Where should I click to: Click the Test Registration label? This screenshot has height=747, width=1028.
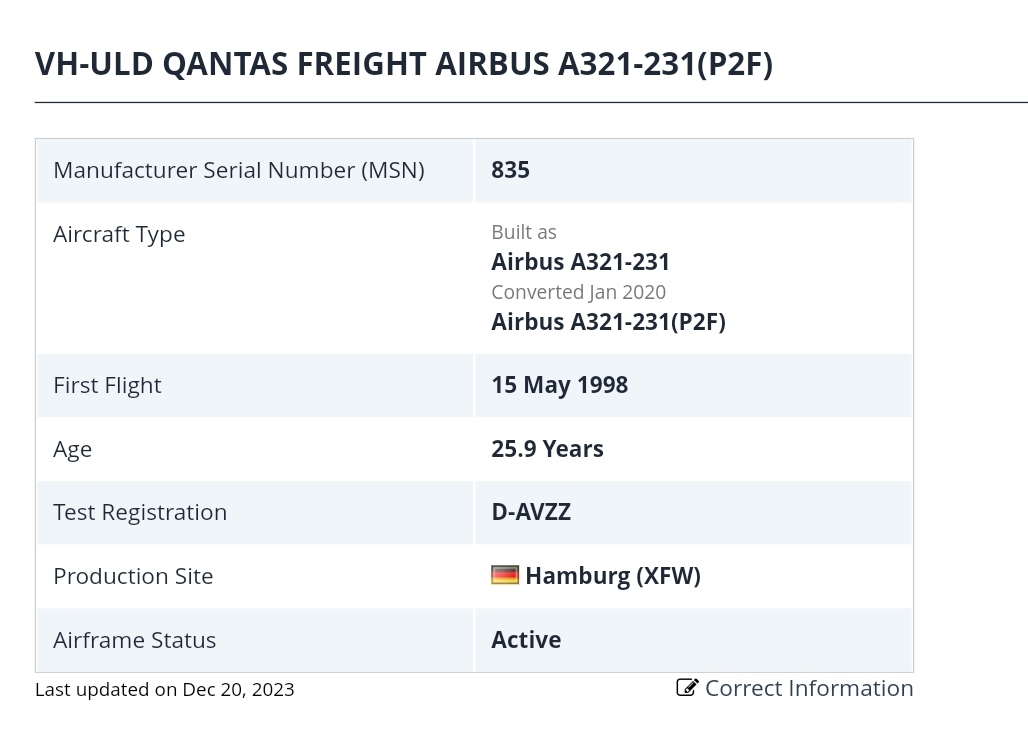pyautogui.click(x=140, y=512)
